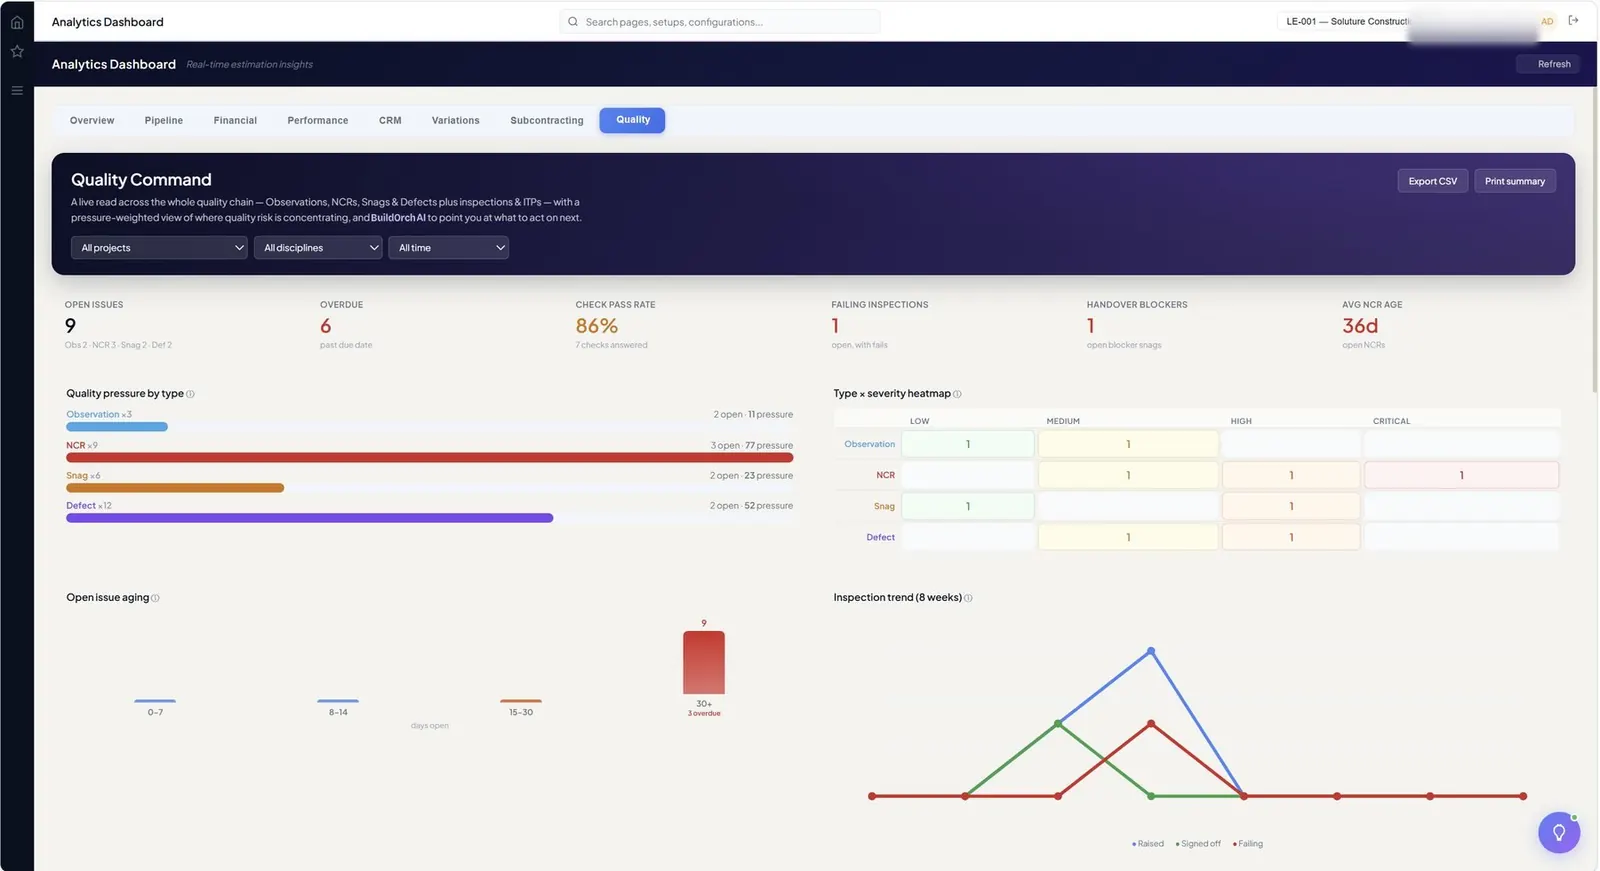Screen dimensions: 1600x871
Task: Click the logout icon at top right
Action: click(1573, 20)
